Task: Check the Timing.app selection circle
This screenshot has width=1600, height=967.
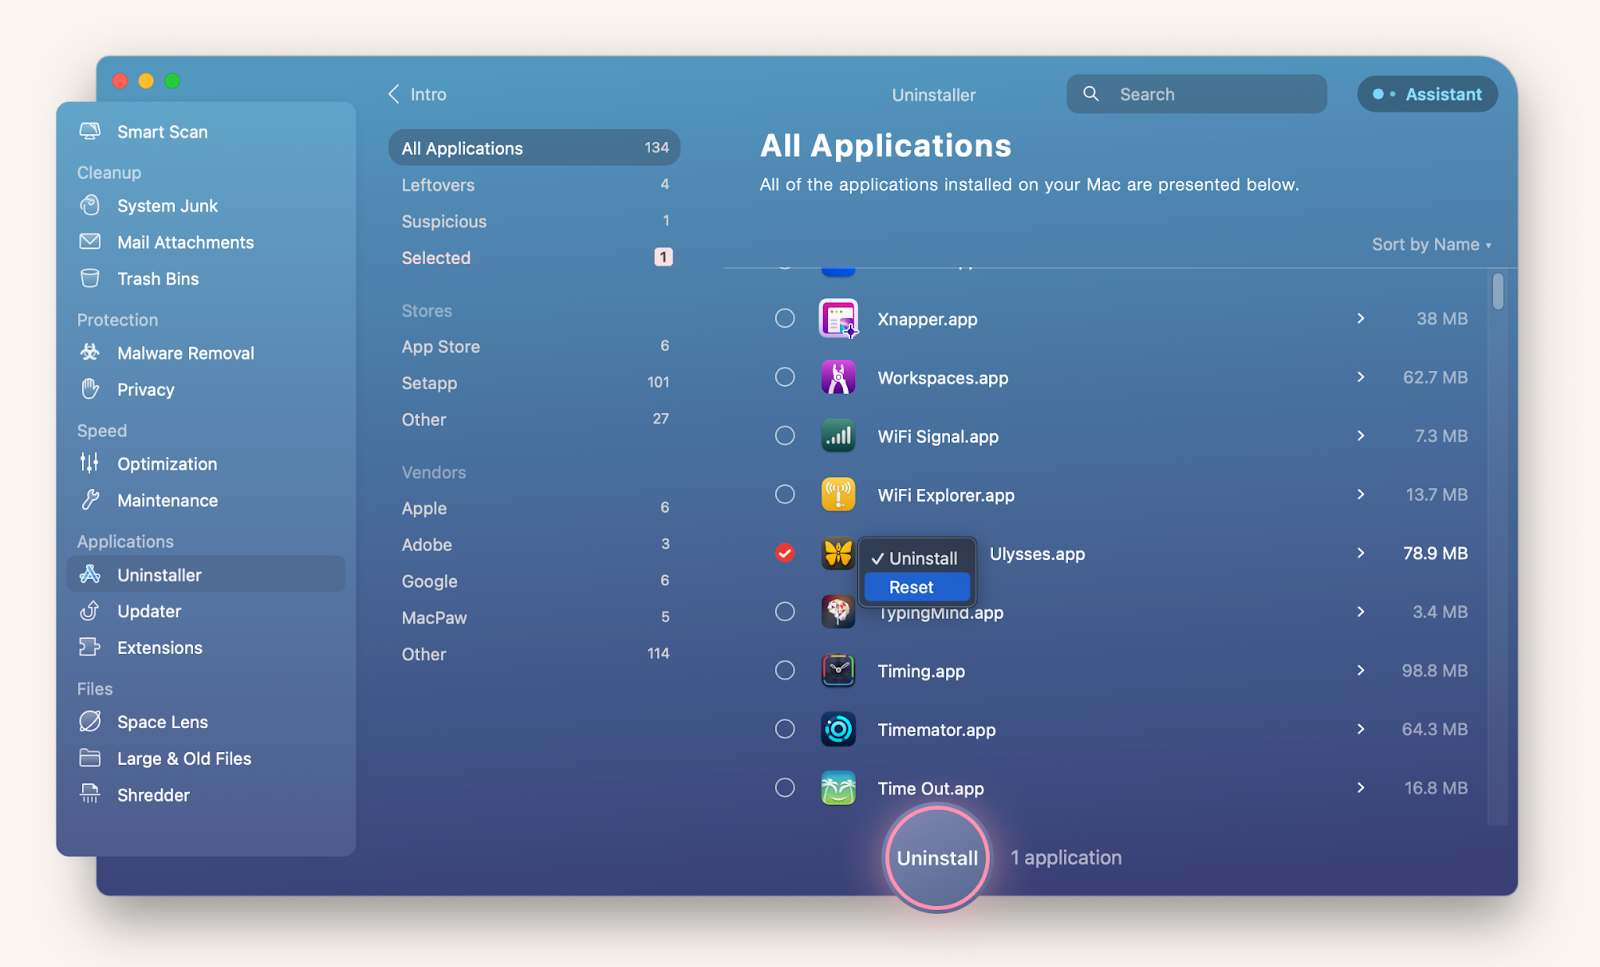Action: point(785,670)
